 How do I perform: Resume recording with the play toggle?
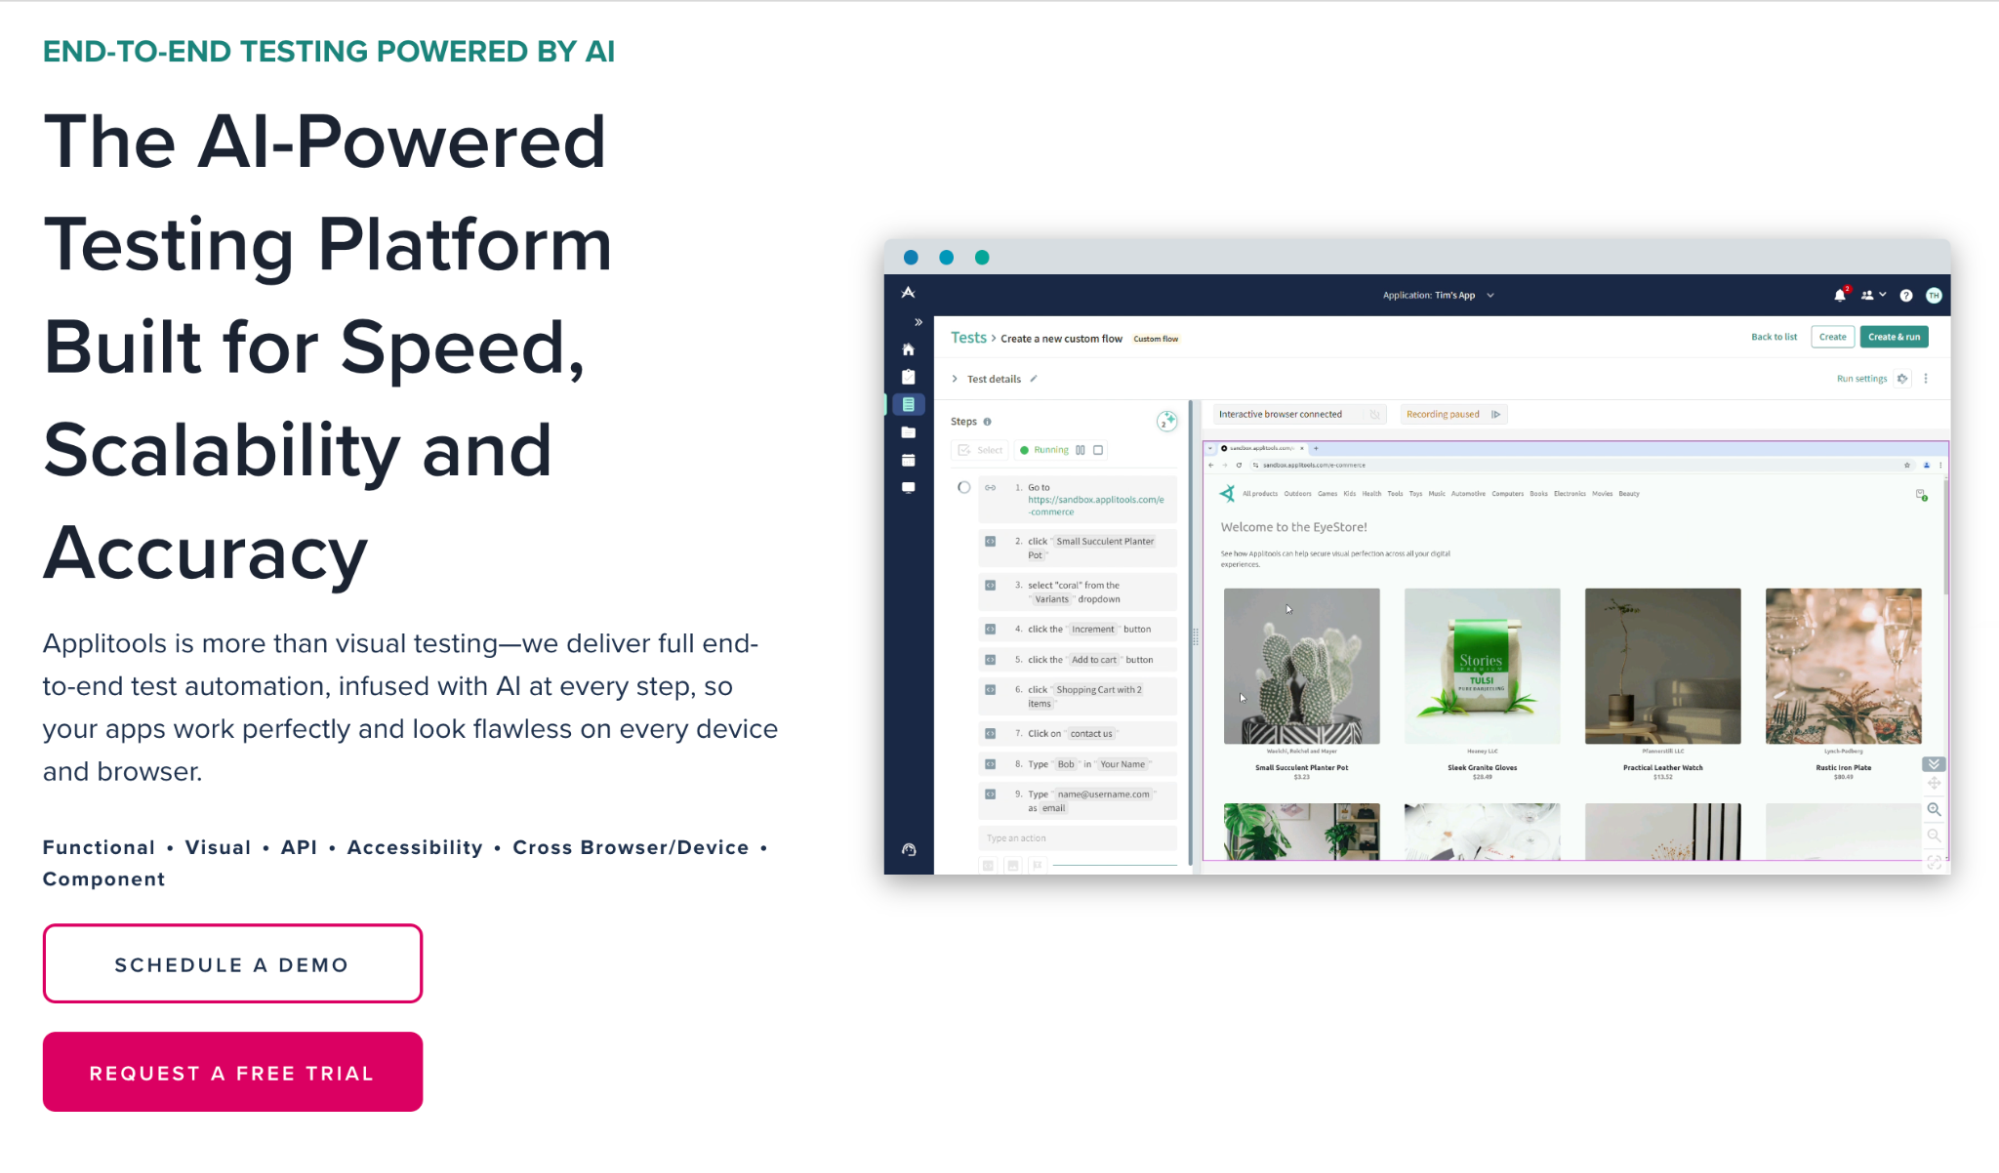pos(1496,414)
